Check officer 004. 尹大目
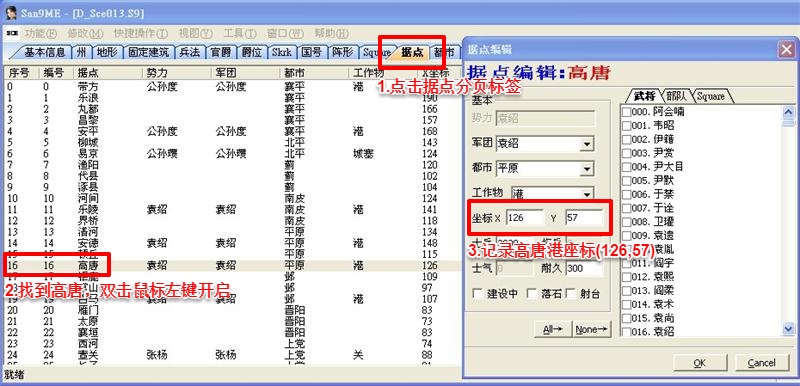Viewport: 800px width, 386px height. pyautogui.click(x=626, y=167)
